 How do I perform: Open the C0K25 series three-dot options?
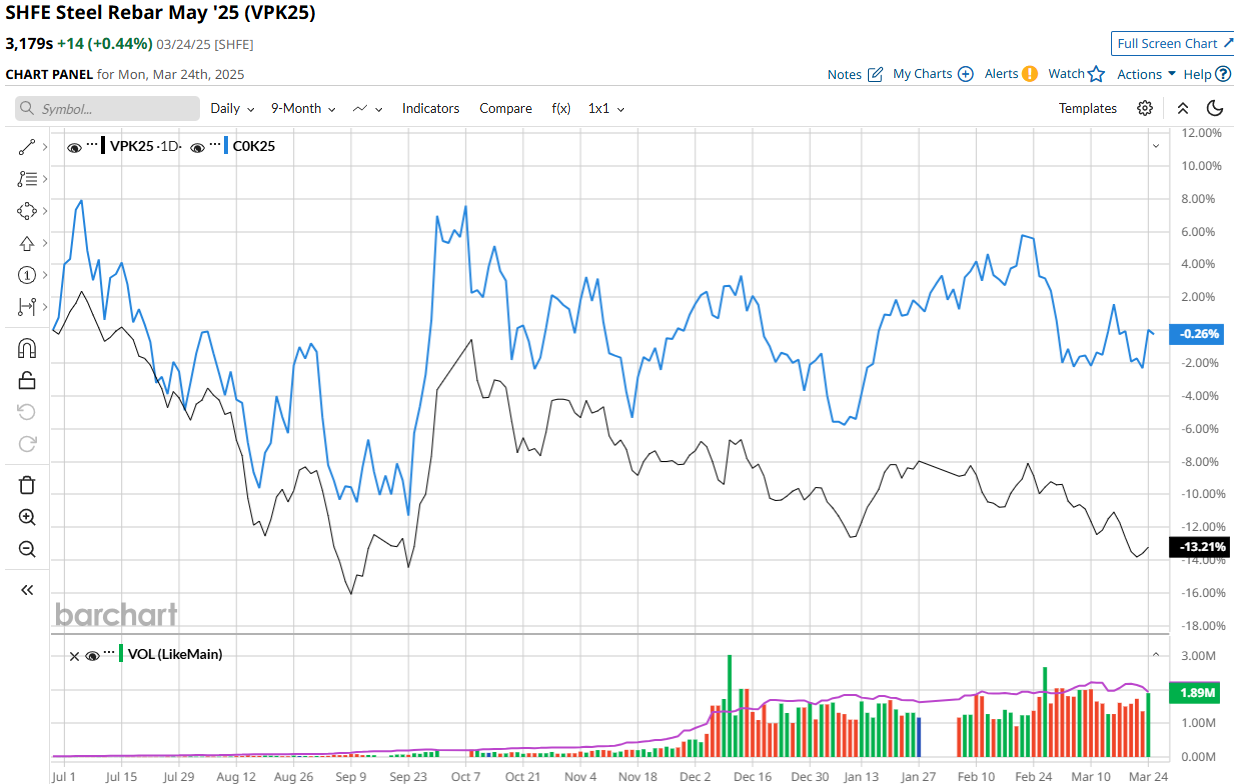(216, 145)
